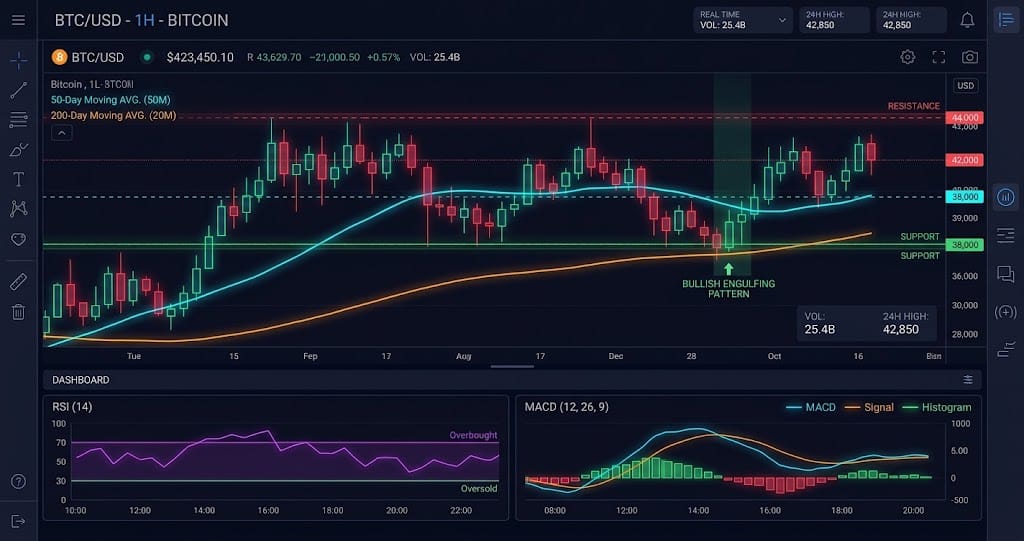The width and height of the screenshot is (1024, 541).
Task: Open chart settings gear icon
Action: coord(908,57)
